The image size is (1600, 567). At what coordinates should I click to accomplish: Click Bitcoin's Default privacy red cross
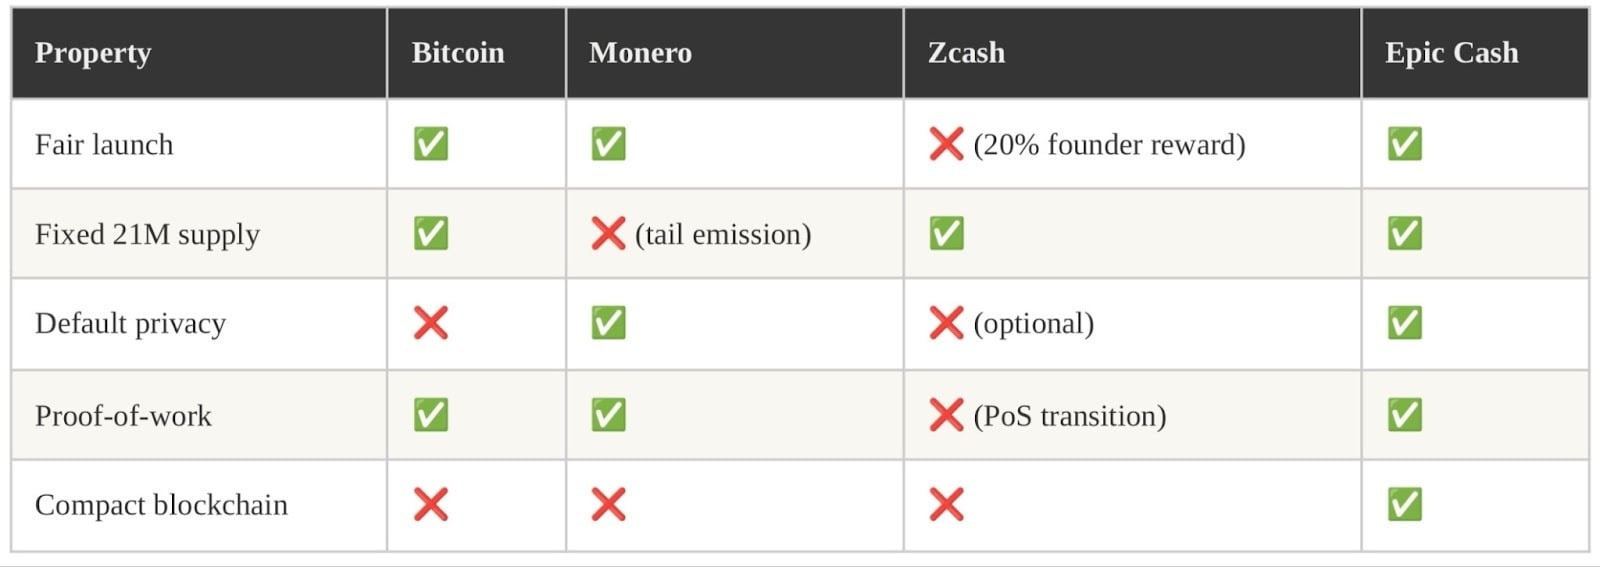[x=431, y=323]
